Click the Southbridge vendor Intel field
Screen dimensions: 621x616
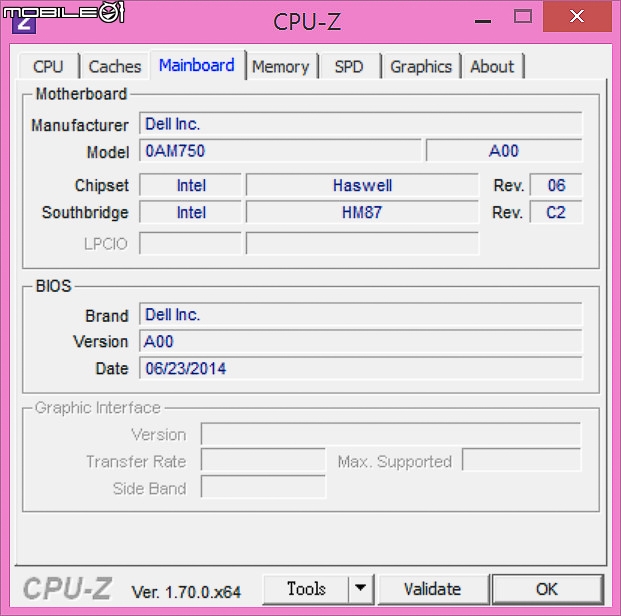coord(190,212)
